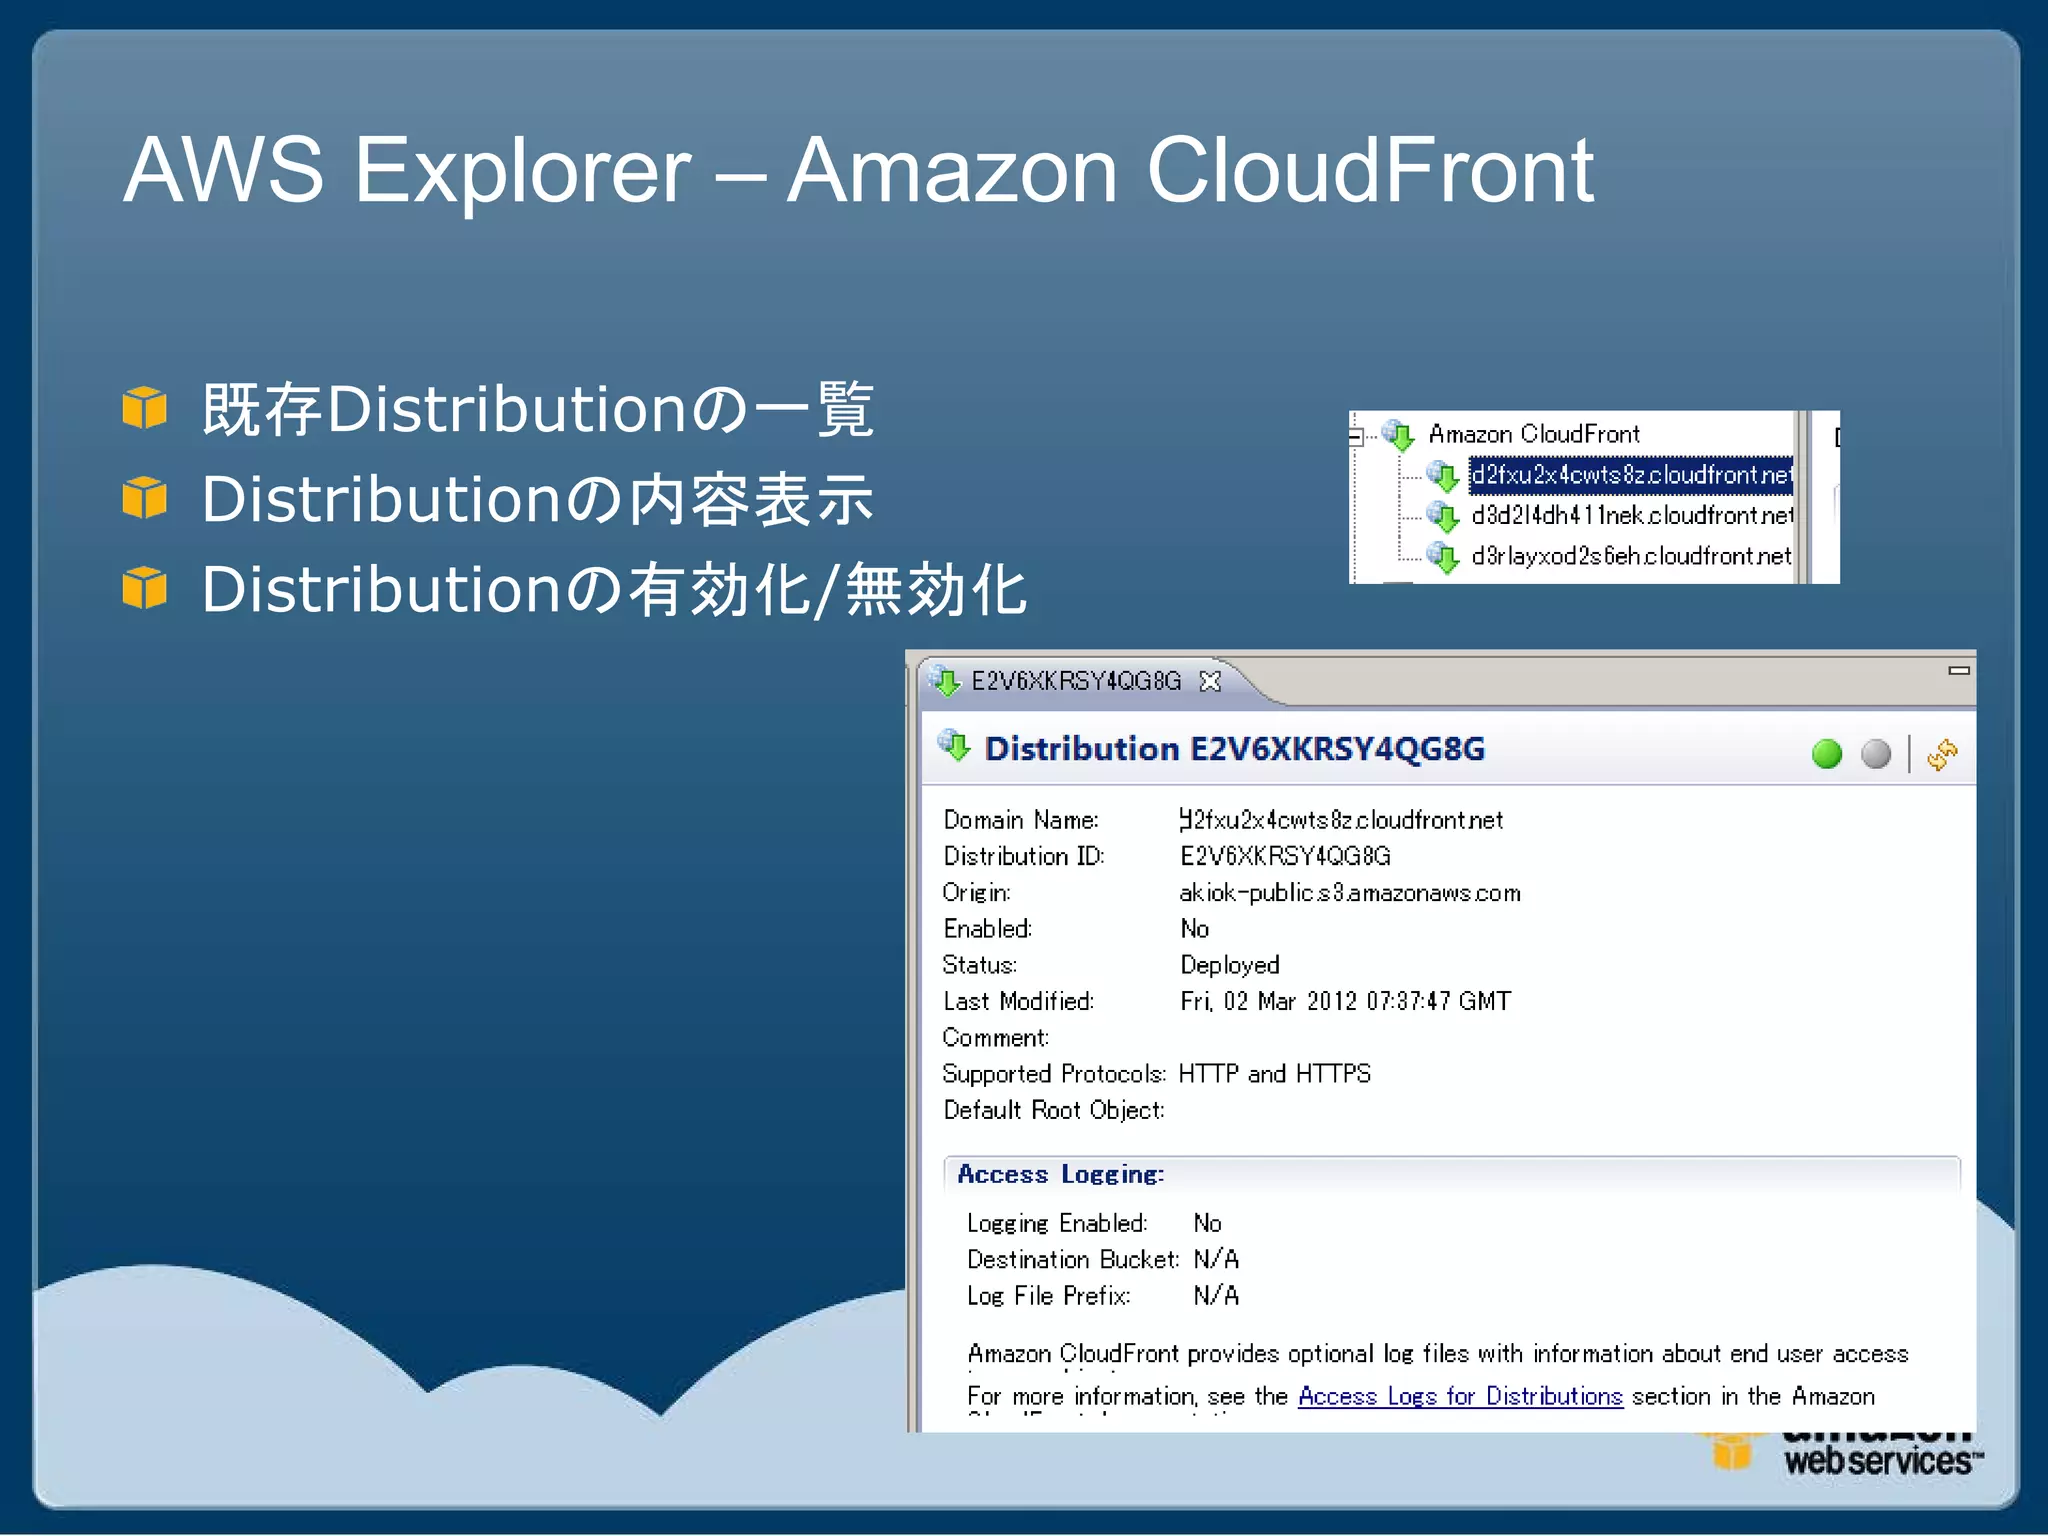Refresh the distribution details
This screenshot has width=2048, height=1536.
click(x=1942, y=754)
